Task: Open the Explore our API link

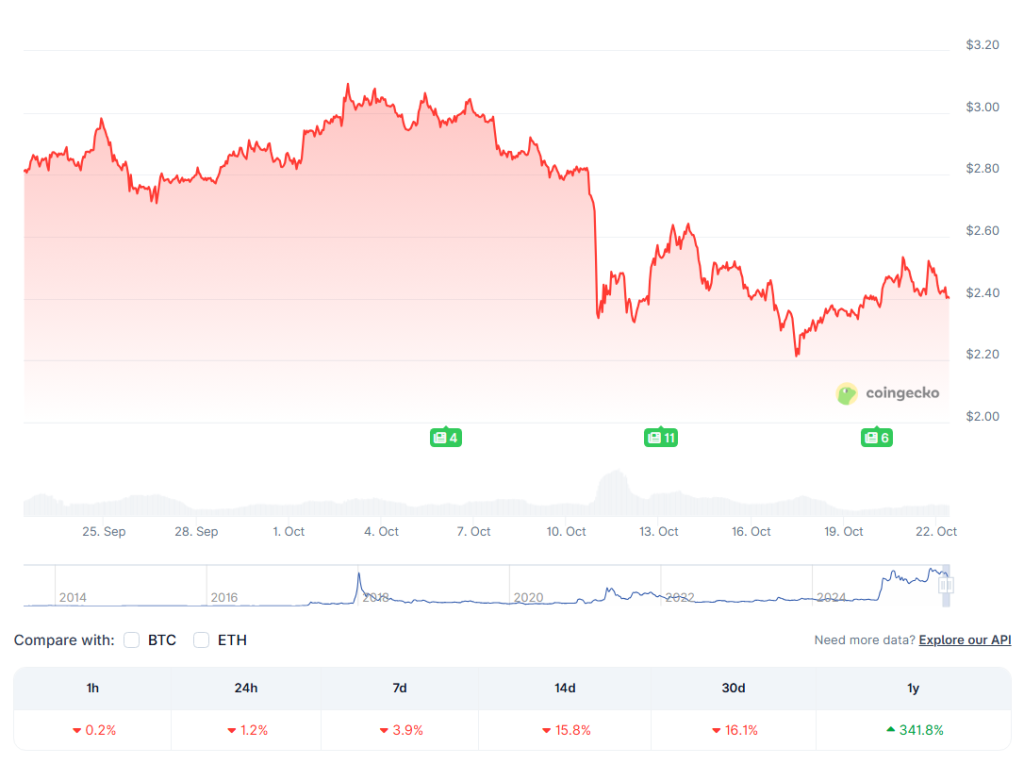Action: click(x=964, y=640)
